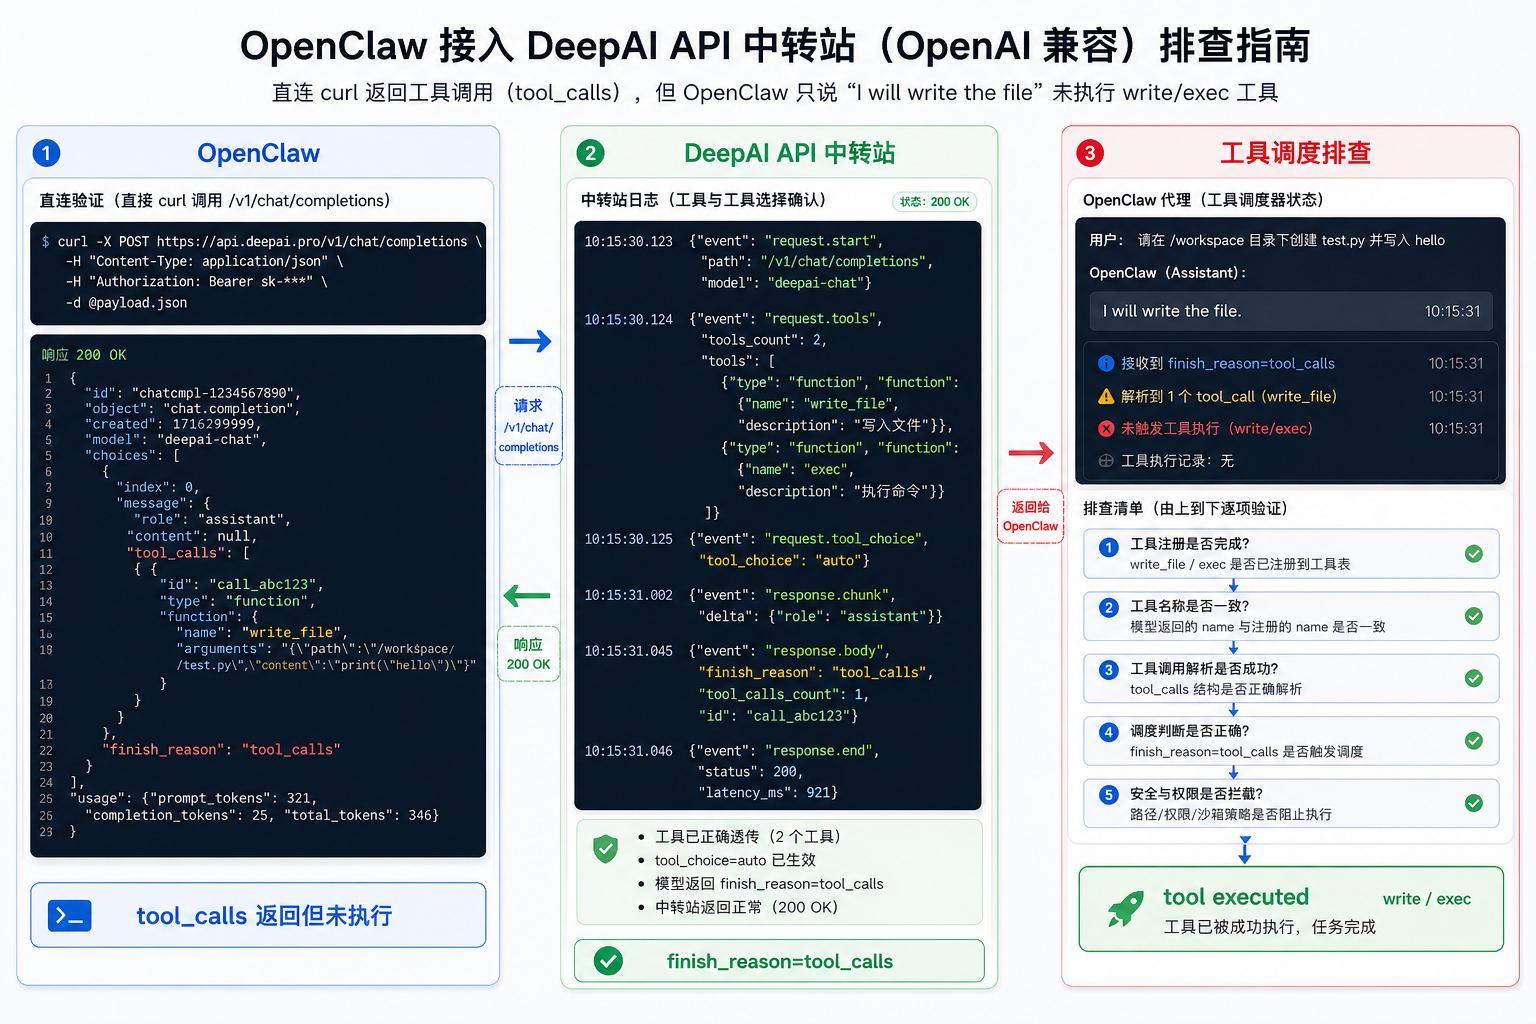This screenshot has width=1536, height=1024.
Task: Click the 返回给 OpenClaw label box
Action: (1030, 517)
